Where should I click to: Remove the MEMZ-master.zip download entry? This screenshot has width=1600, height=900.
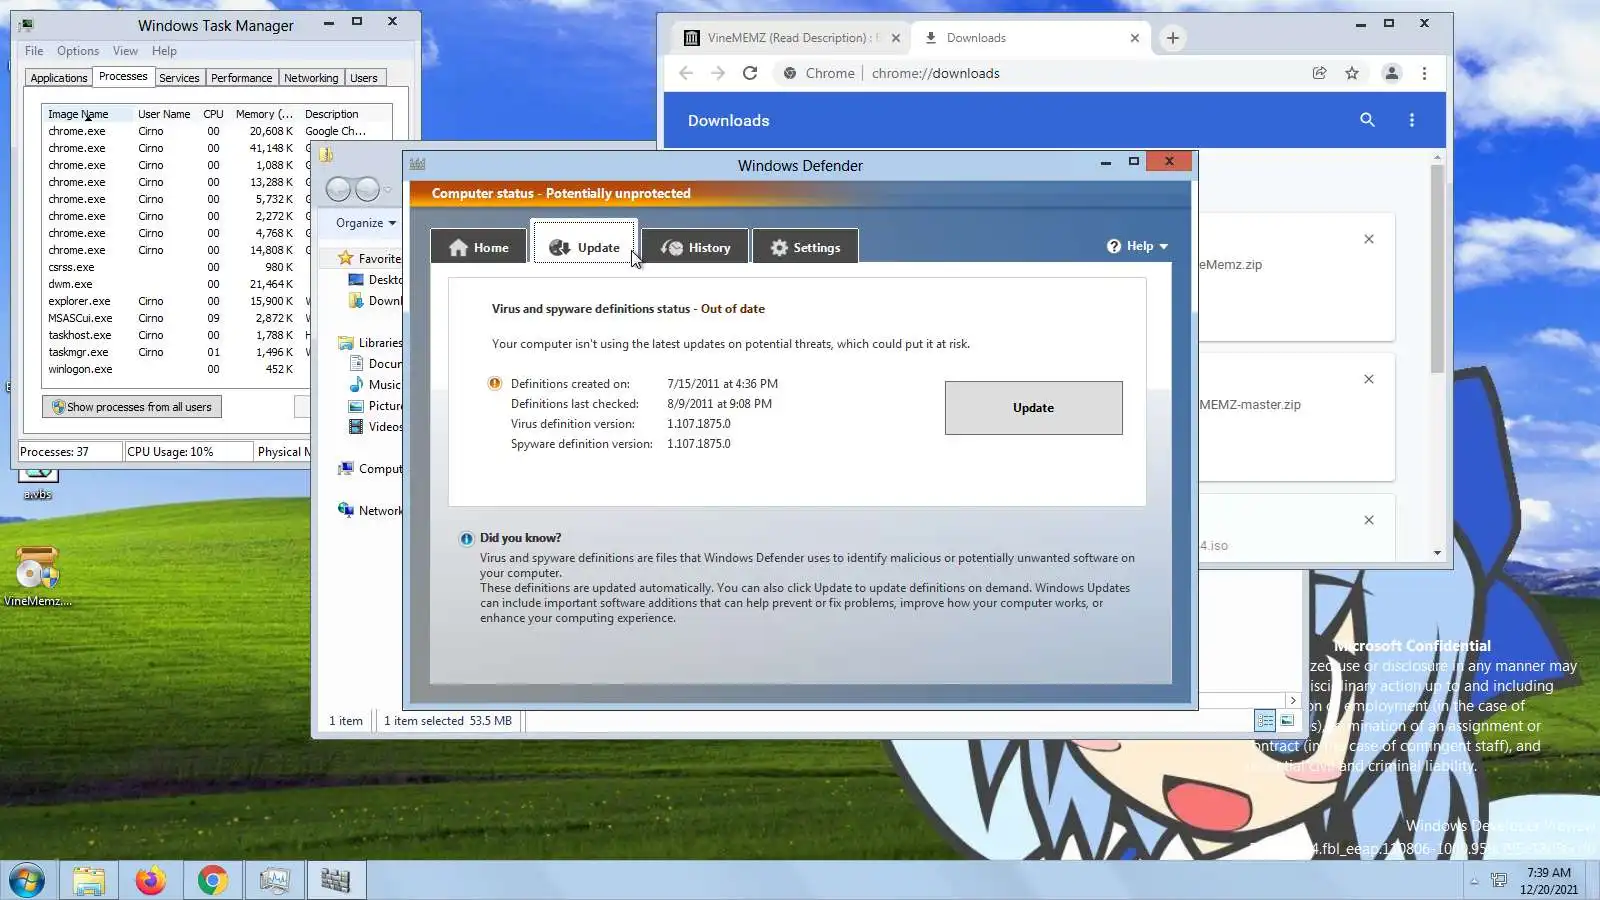1369,379
